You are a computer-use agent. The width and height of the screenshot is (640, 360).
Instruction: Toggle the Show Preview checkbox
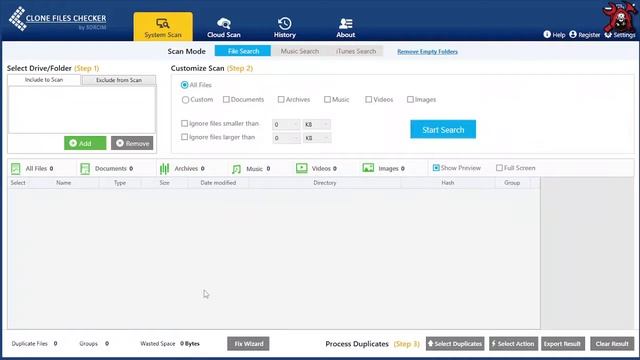436,168
